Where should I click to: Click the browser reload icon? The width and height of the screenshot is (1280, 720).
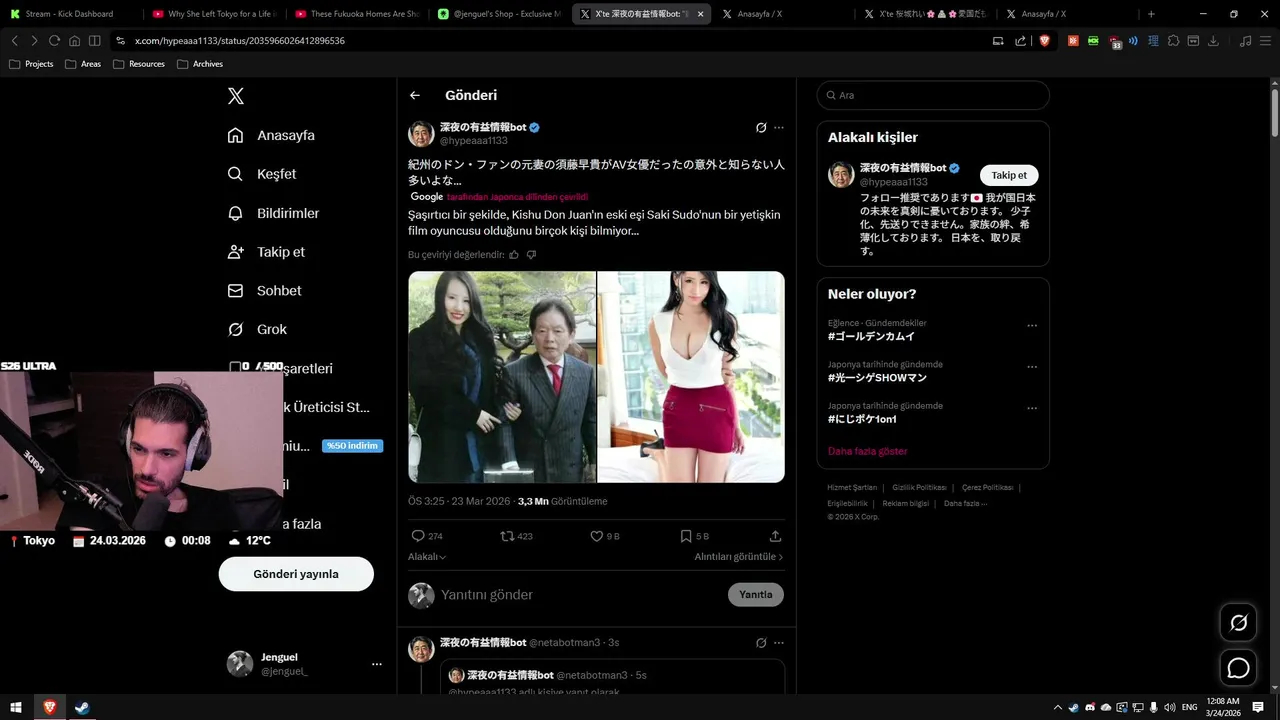[x=54, y=41]
